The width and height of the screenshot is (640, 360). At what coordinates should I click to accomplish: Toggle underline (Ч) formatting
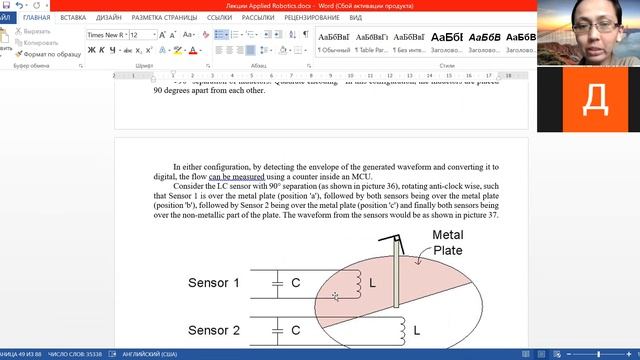pyautogui.click(x=112, y=50)
